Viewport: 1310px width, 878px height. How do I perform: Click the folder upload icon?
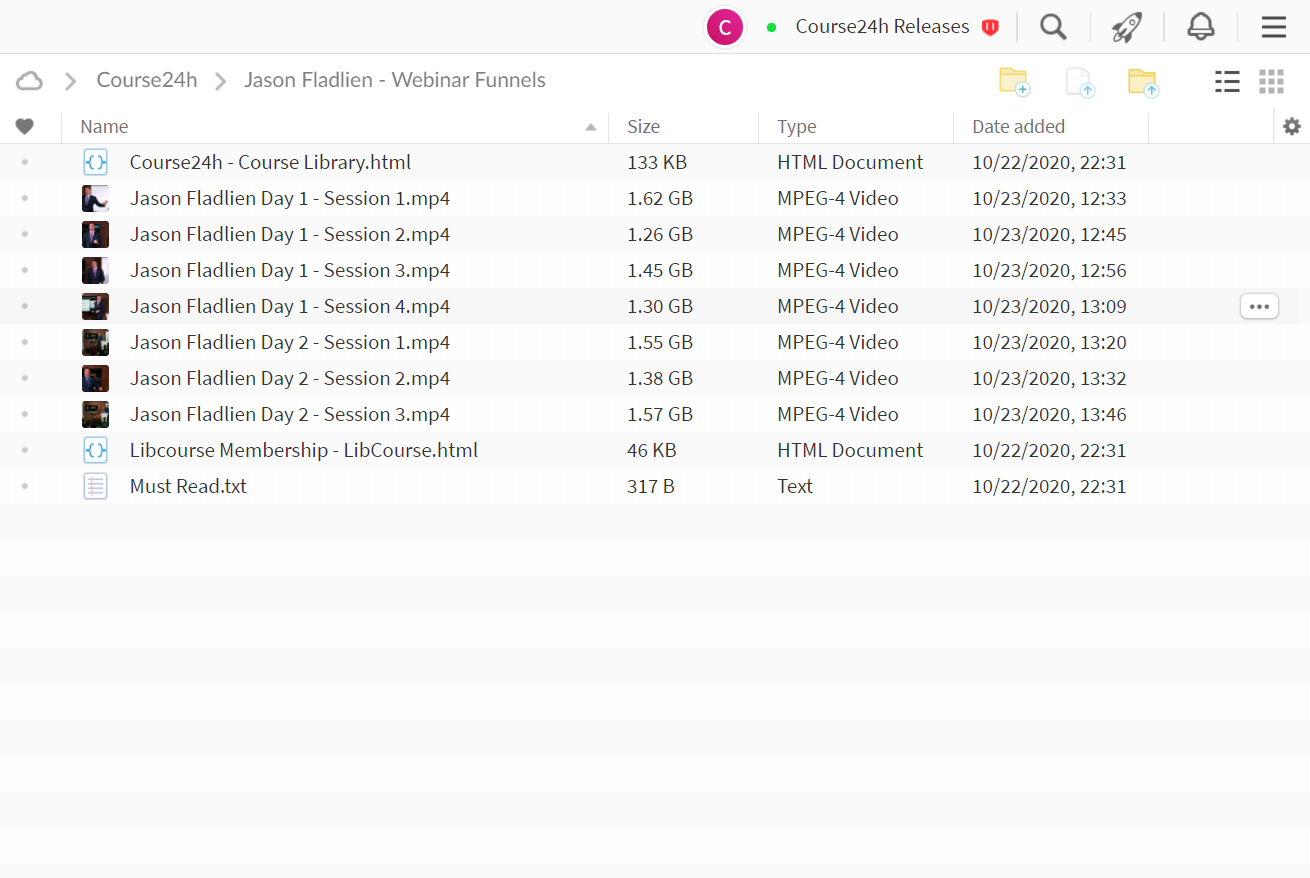click(1143, 81)
